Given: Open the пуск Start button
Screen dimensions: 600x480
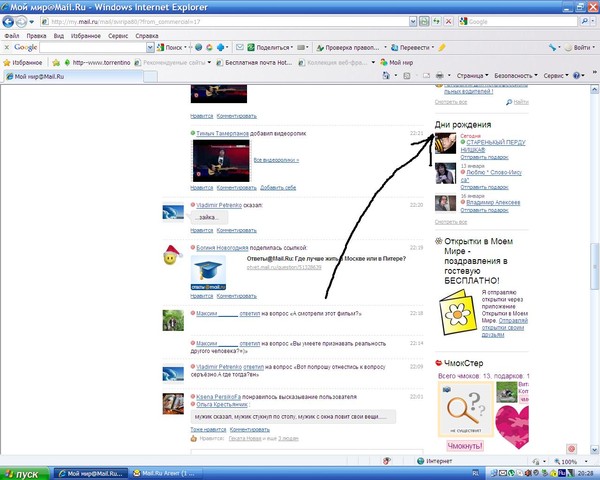Looking at the screenshot, I should pyautogui.click(x=24, y=474).
